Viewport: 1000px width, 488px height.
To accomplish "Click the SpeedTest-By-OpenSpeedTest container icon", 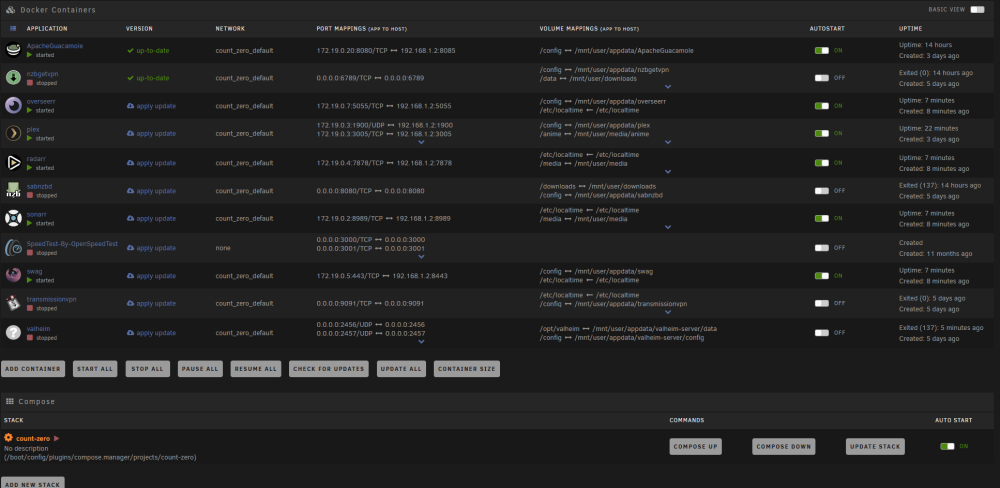I will click(x=13, y=248).
